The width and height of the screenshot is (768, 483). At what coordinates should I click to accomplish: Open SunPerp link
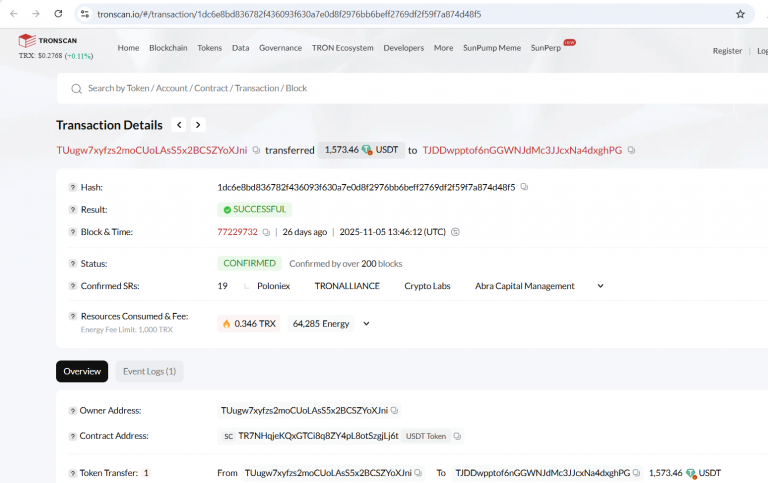[x=546, y=48]
